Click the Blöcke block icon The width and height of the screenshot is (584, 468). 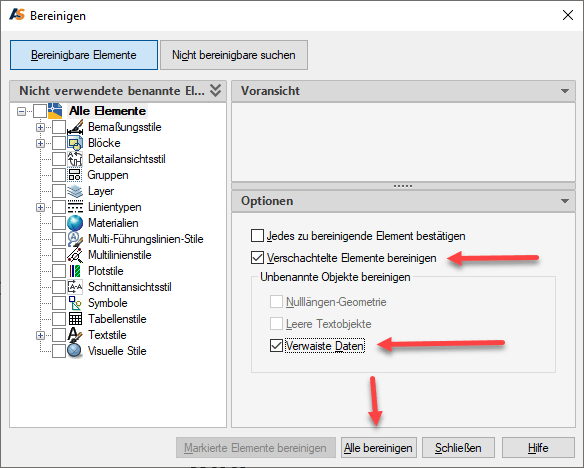click(75, 143)
